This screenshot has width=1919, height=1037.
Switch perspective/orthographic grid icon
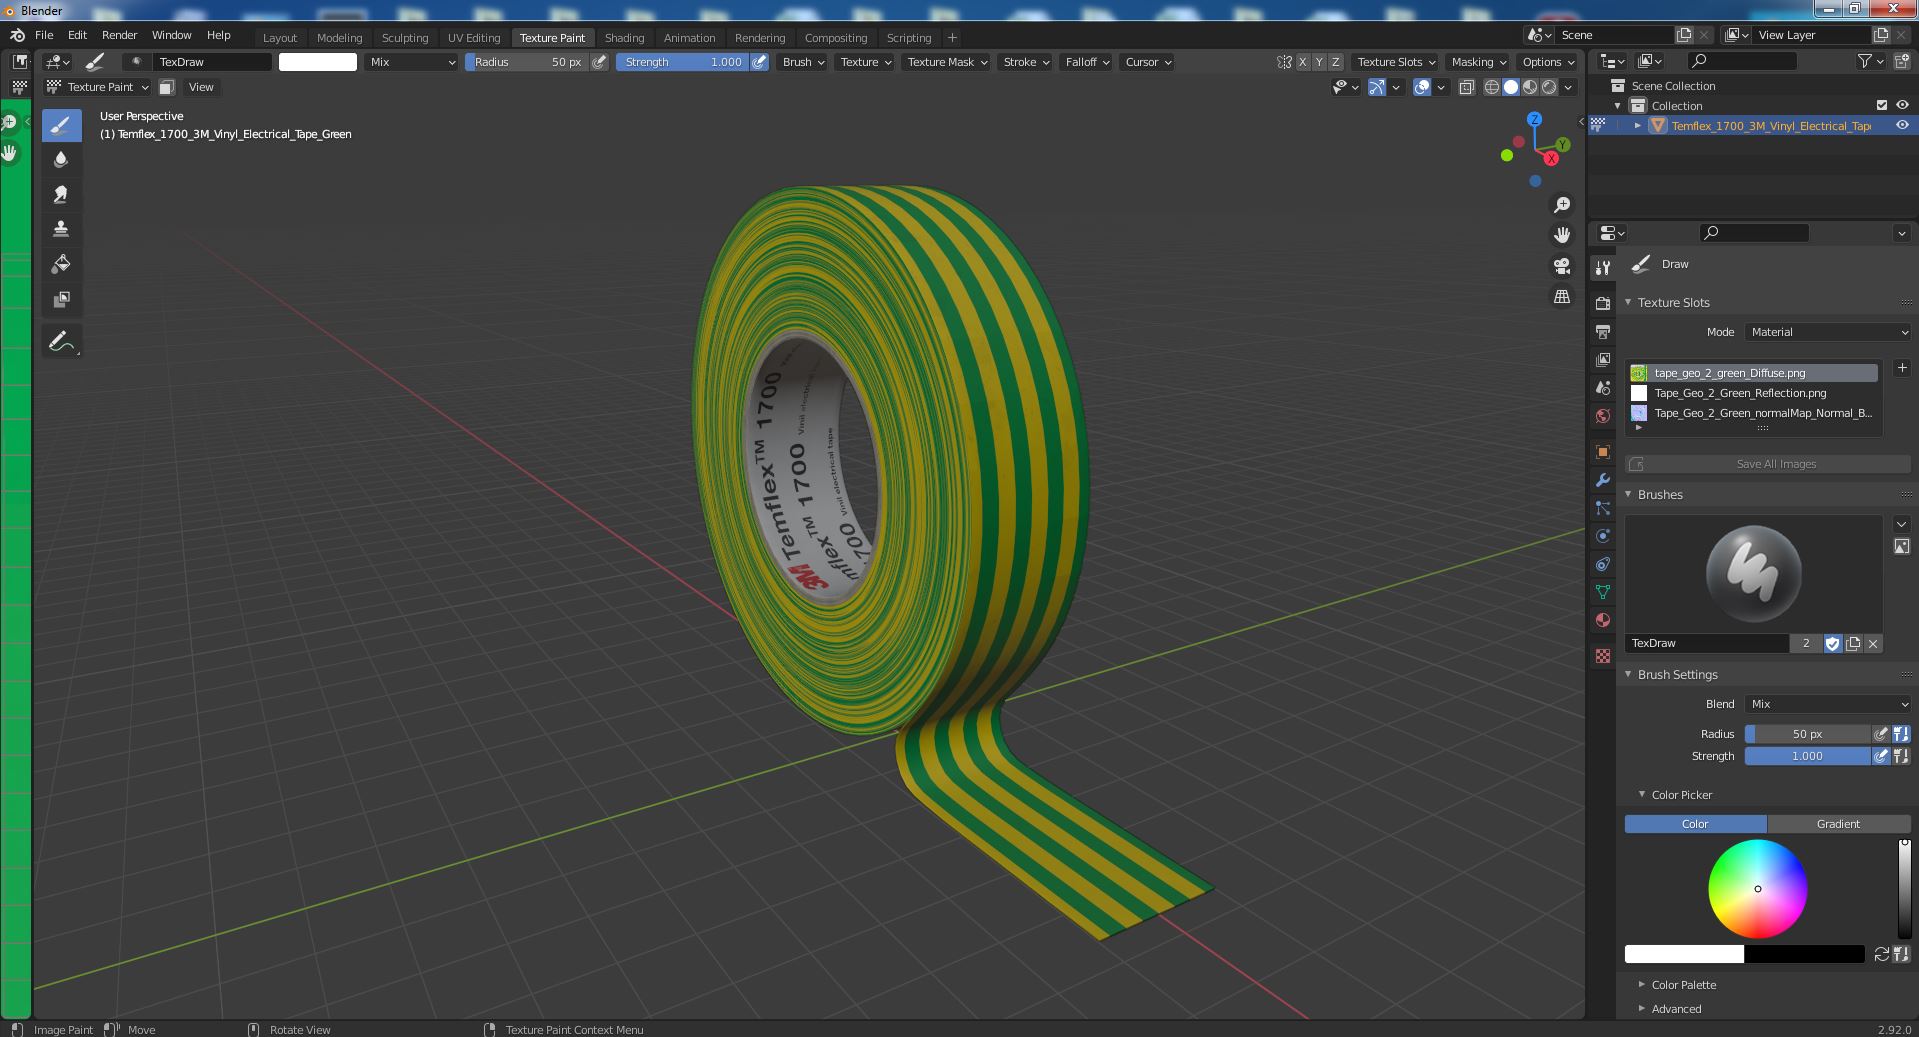tap(1562, 296)
